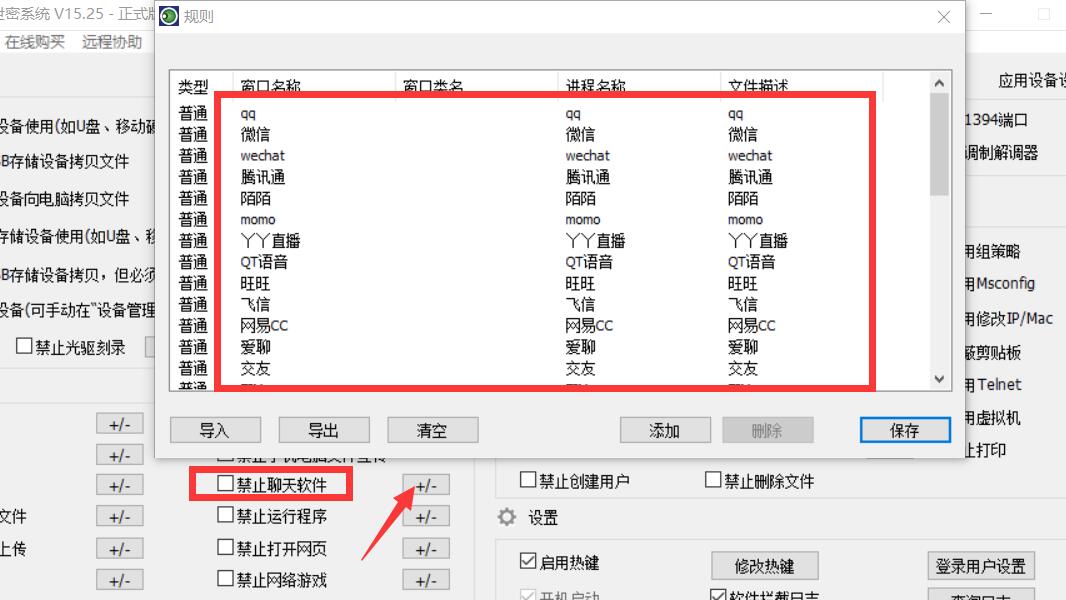Select the qq row in window name column
1066x600 pixels.
point(248,113)
